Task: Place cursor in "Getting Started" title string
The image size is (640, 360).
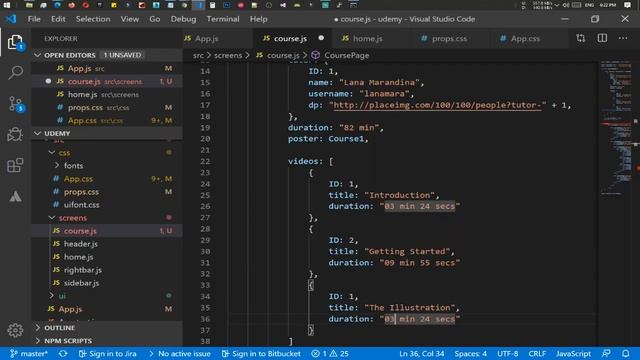Action: coord(407,251)
